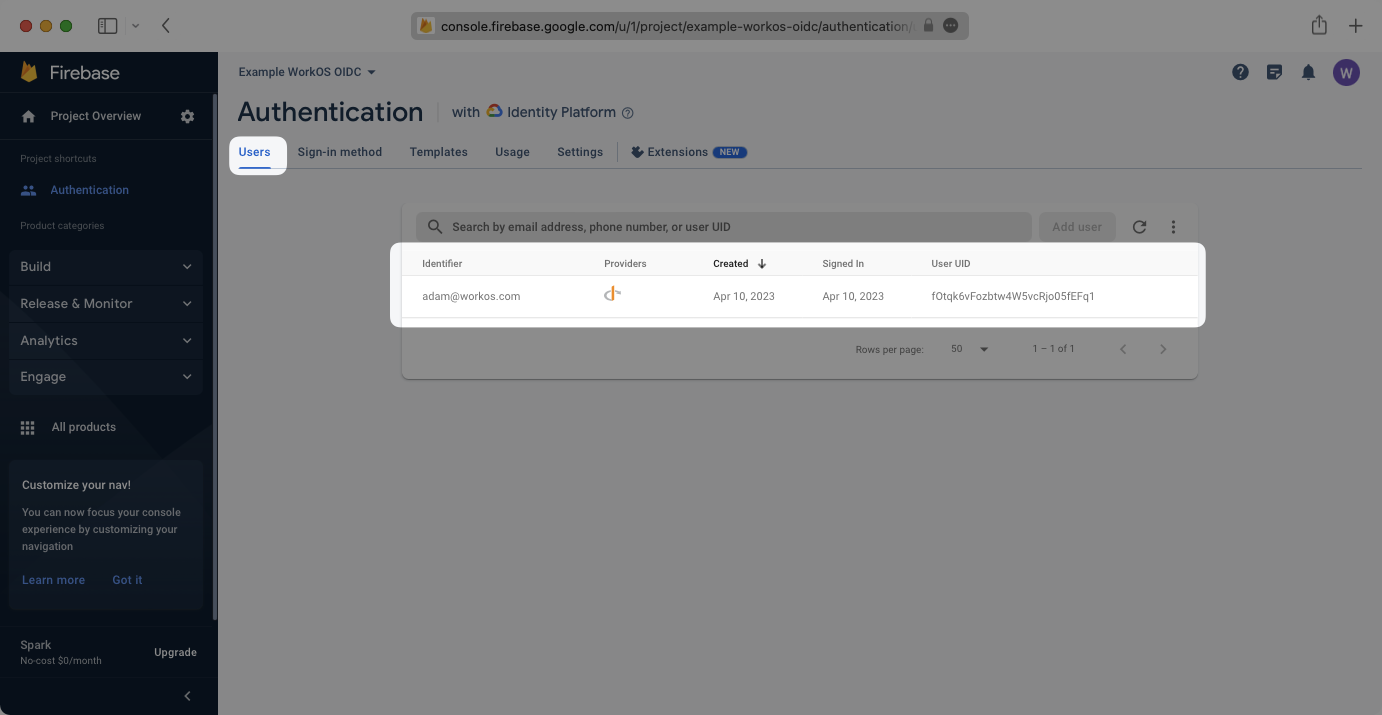Click the user search input field
The width and height of the screenshot is (1382, 715).
click(730, 227)
